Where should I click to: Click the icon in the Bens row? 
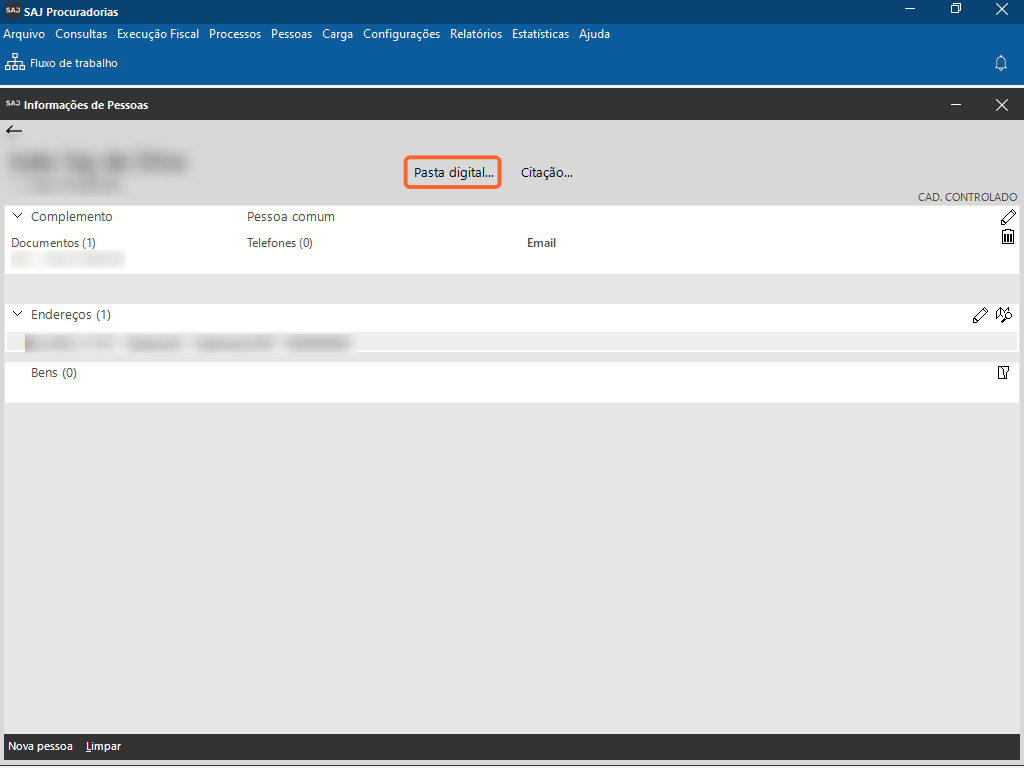click(1003, 373)
